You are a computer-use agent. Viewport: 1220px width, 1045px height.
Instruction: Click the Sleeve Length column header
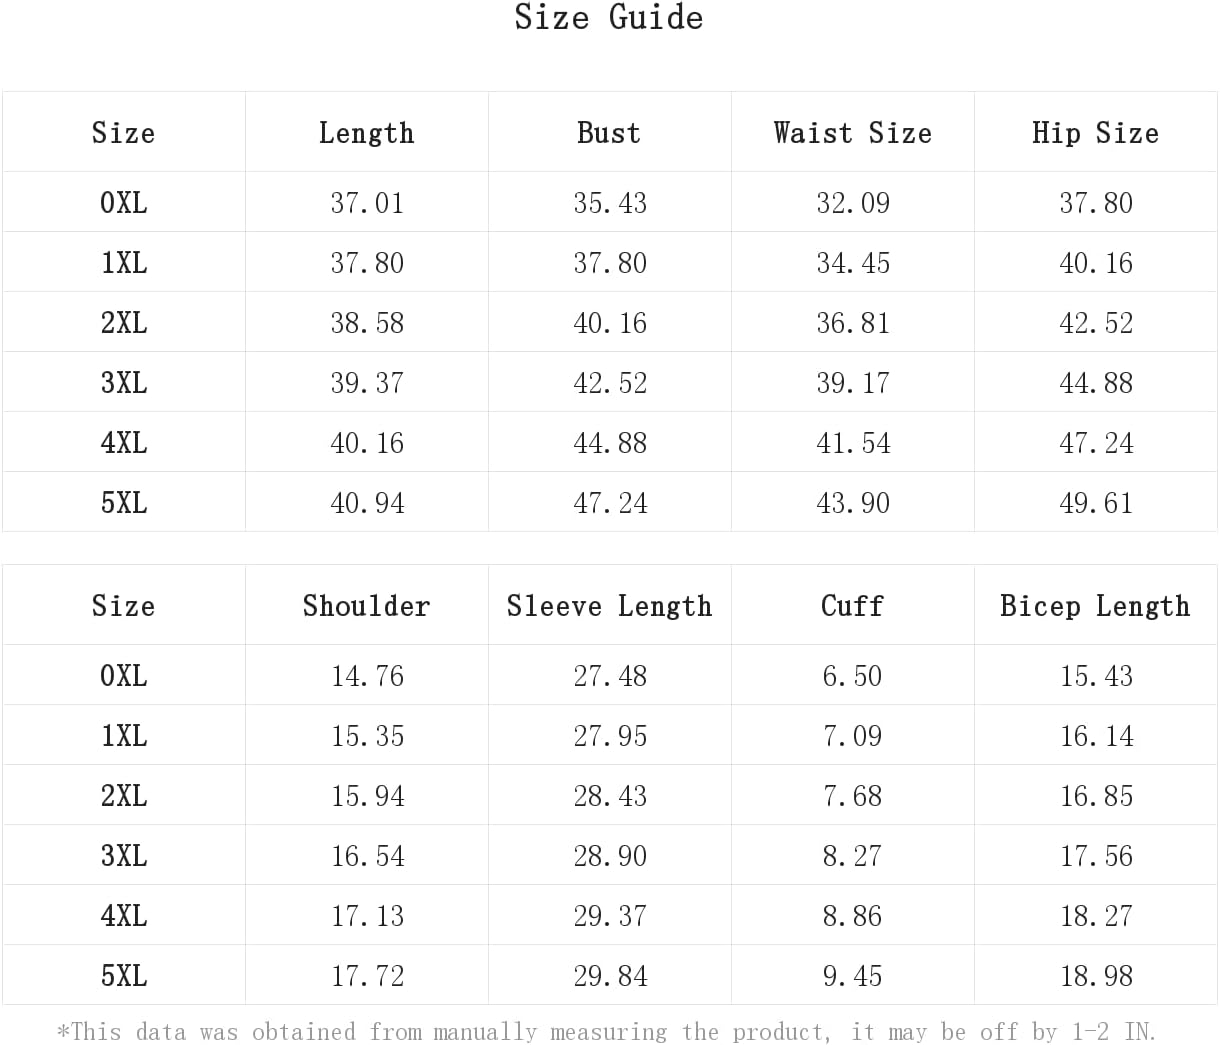pyautogui.click(x=609, y=606)
